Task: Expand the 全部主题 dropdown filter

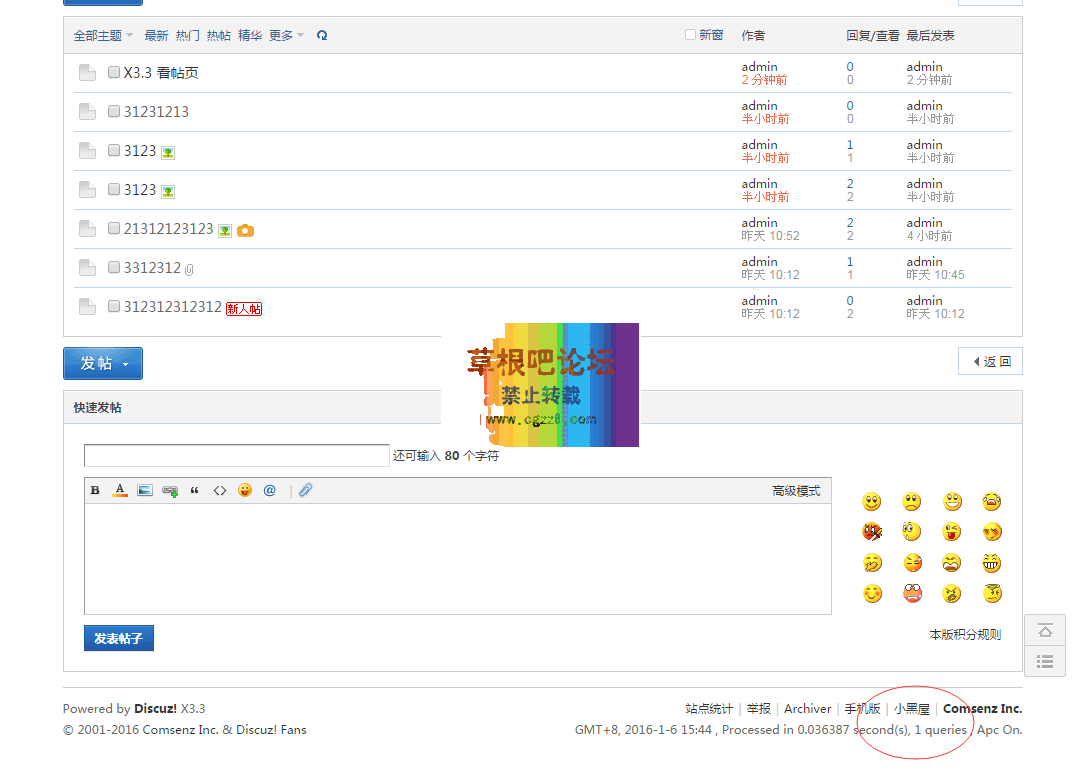Action: click(x=103, y=35)
